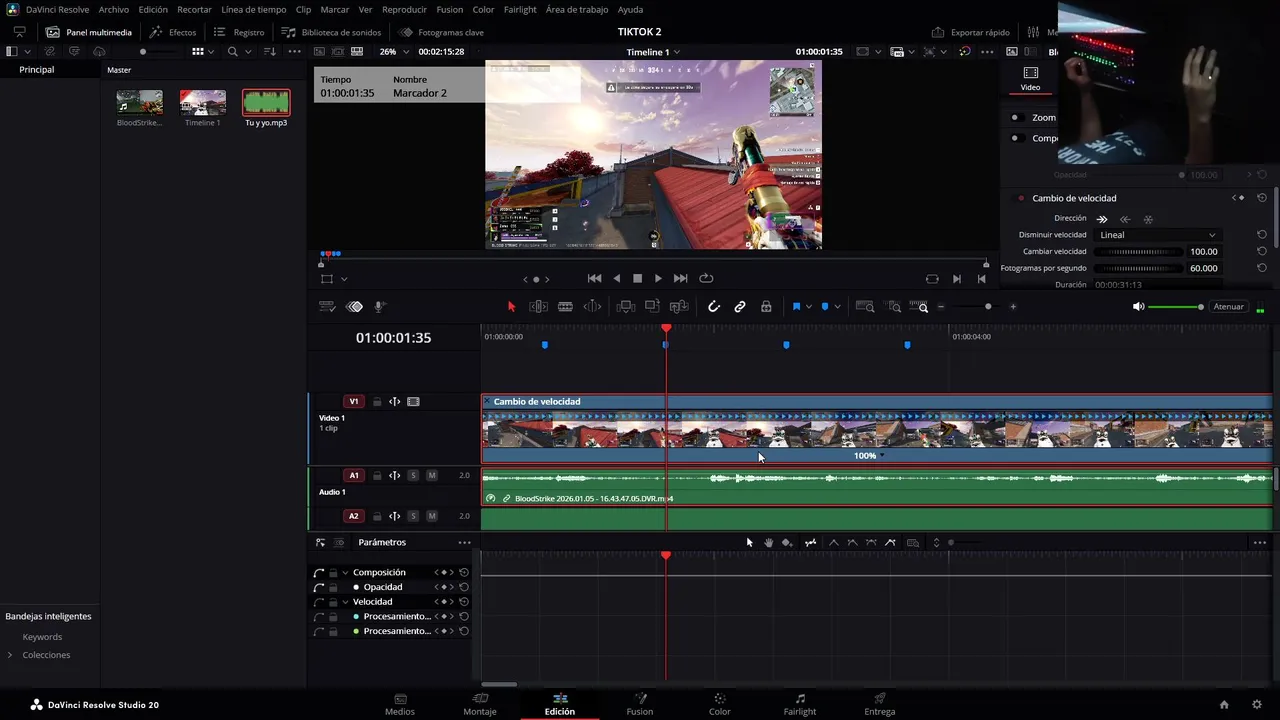Collapse the Composición parameter group
The image size is (1280, 720).
(x=345, y=573)
